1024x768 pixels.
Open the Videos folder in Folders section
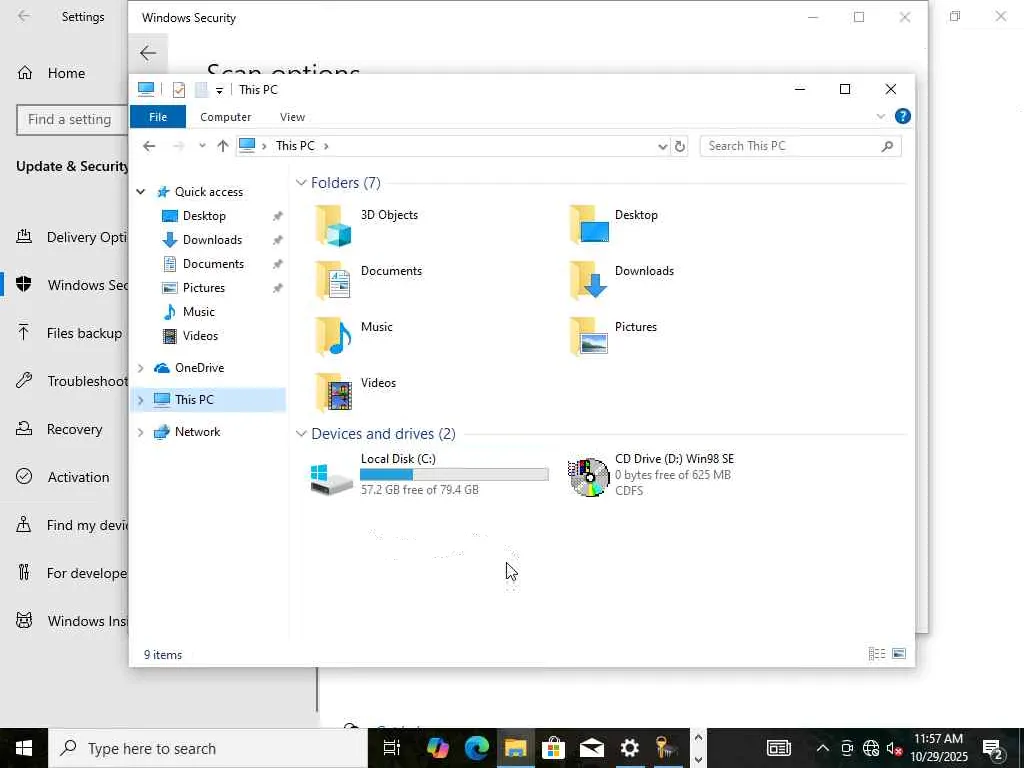click(332, 393)
